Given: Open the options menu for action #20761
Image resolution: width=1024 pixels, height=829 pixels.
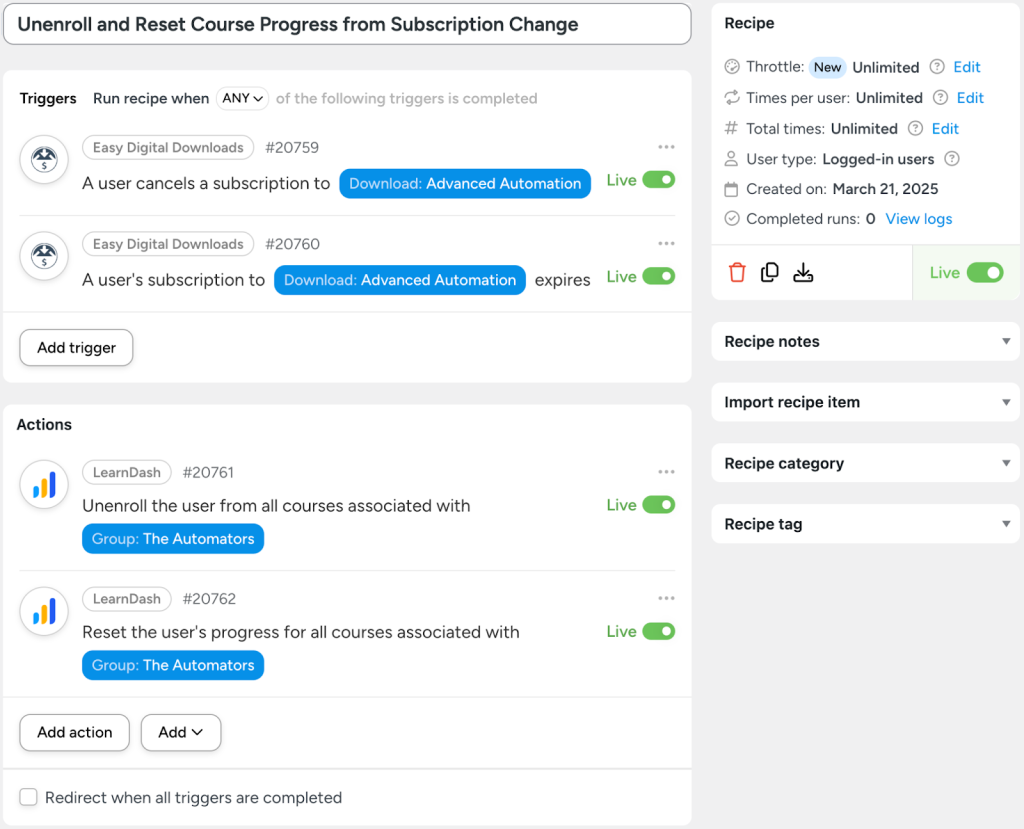Looking at the screenshot, I should [x=666, y=471].
